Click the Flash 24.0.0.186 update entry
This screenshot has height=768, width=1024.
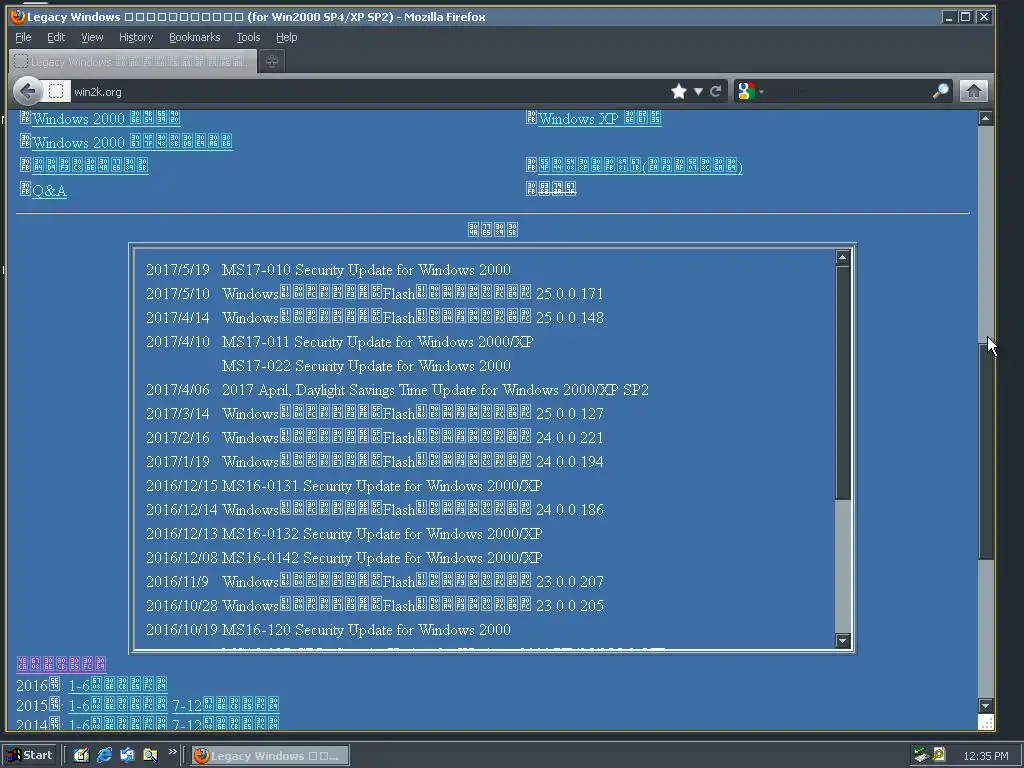click(x=413, y=510)
